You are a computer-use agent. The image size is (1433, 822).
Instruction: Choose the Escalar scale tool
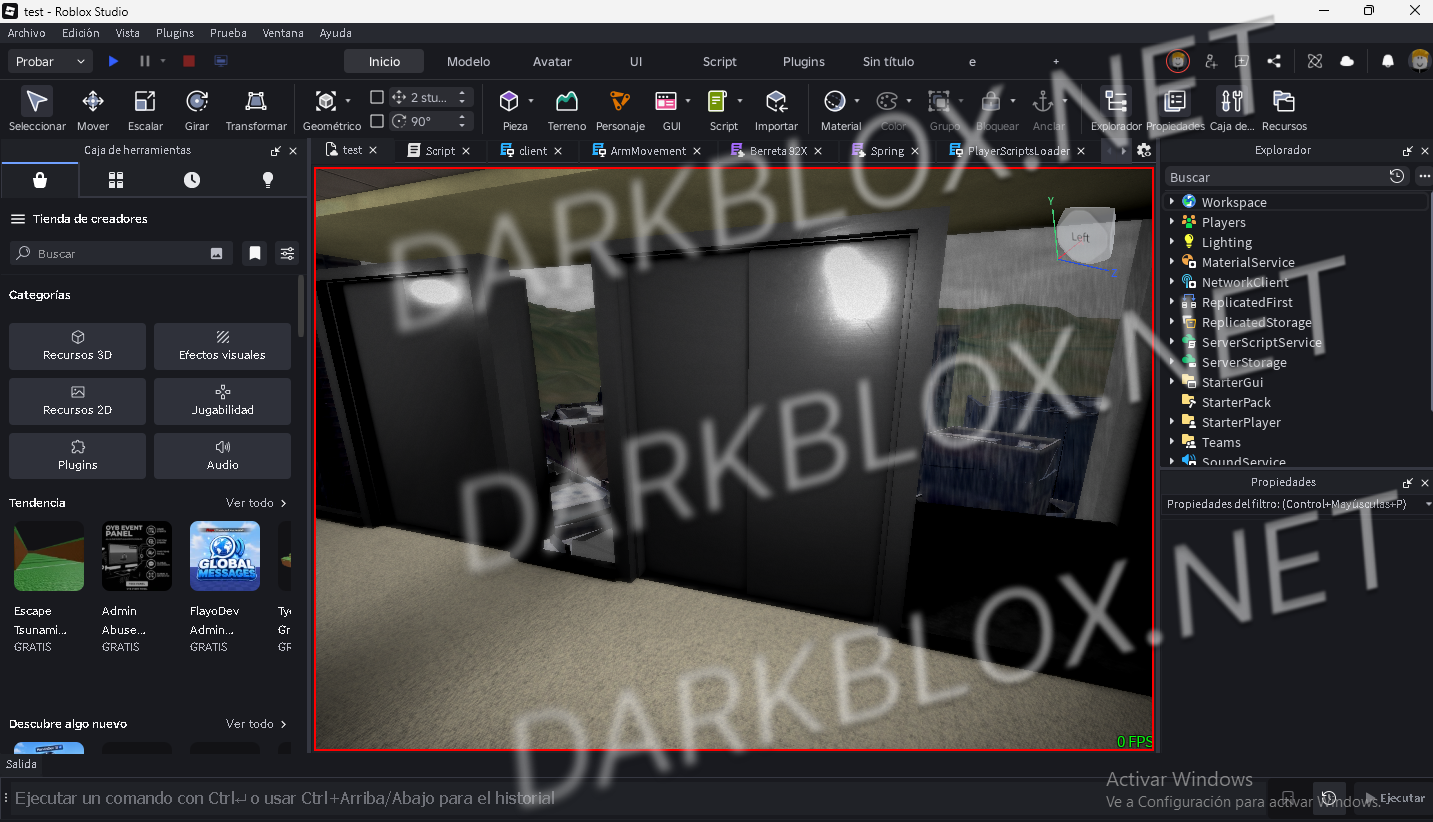145,110
